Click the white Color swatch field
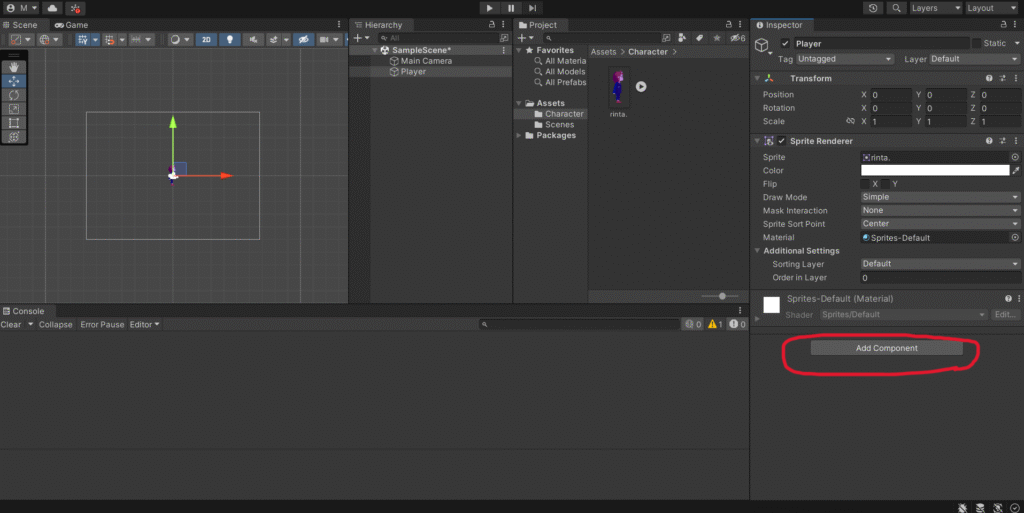 click(x=934, y=171)
